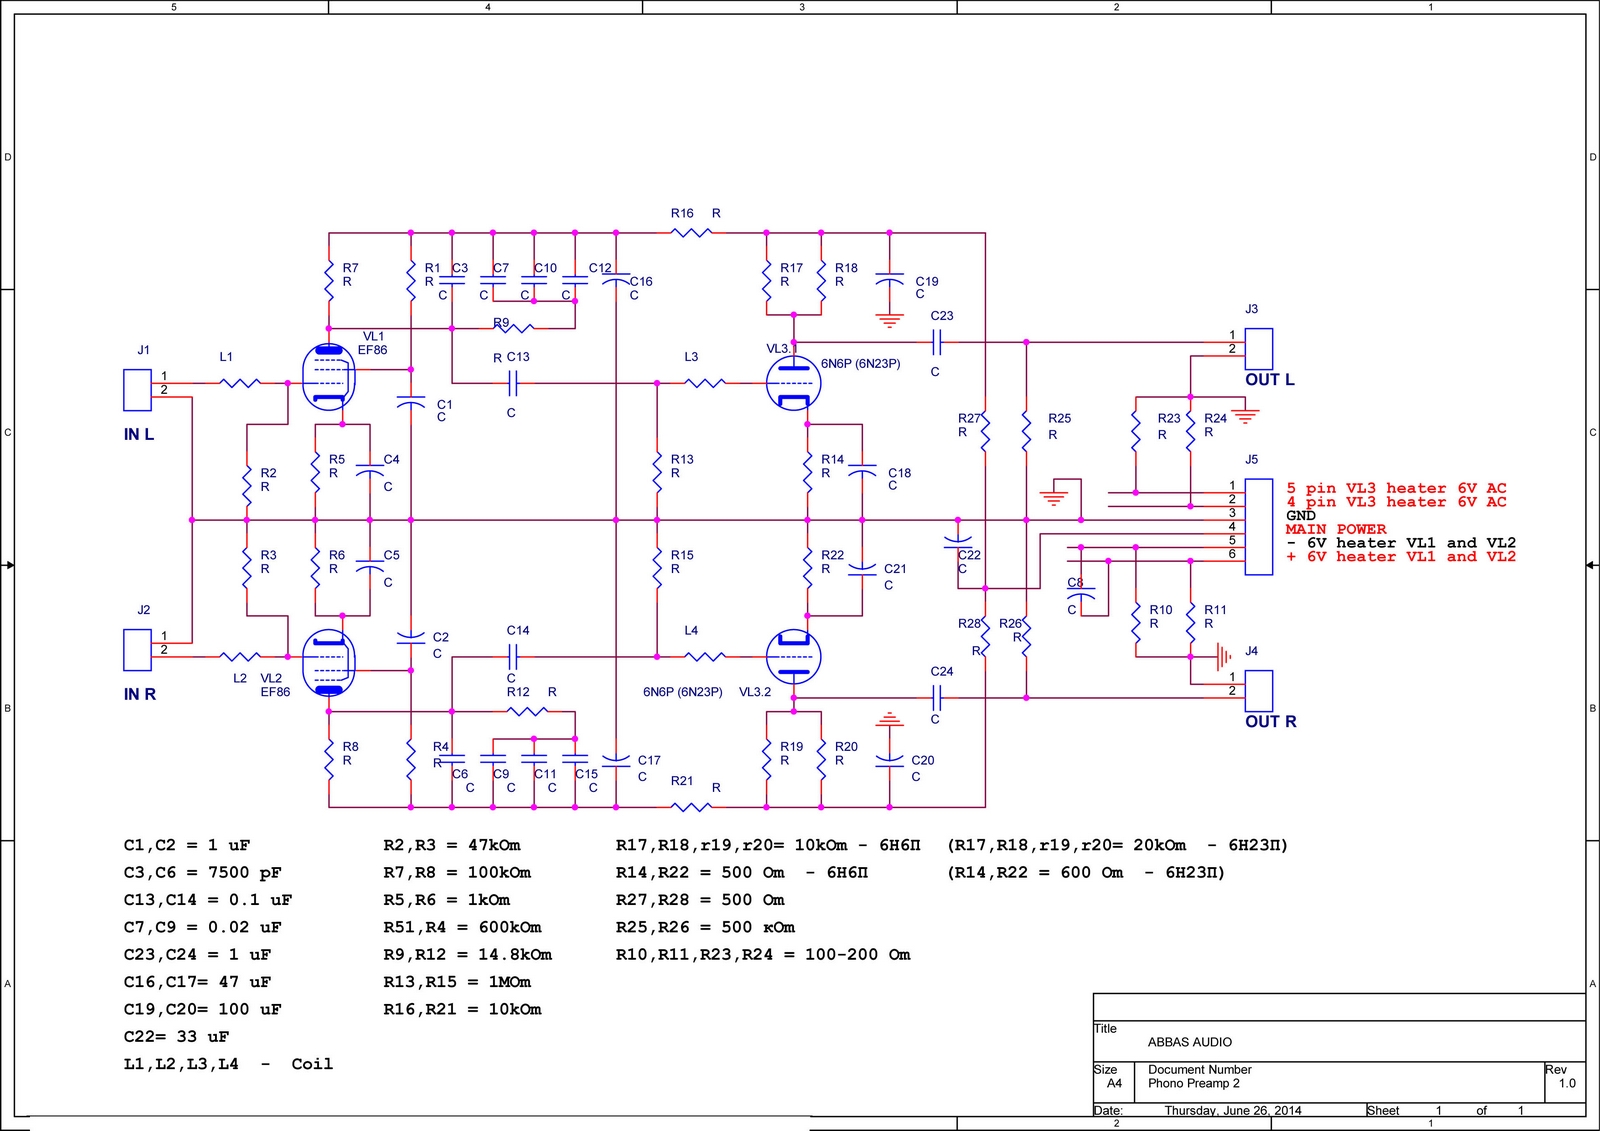
Task: Select the J1 input connector box
Action: pos(137,390)
